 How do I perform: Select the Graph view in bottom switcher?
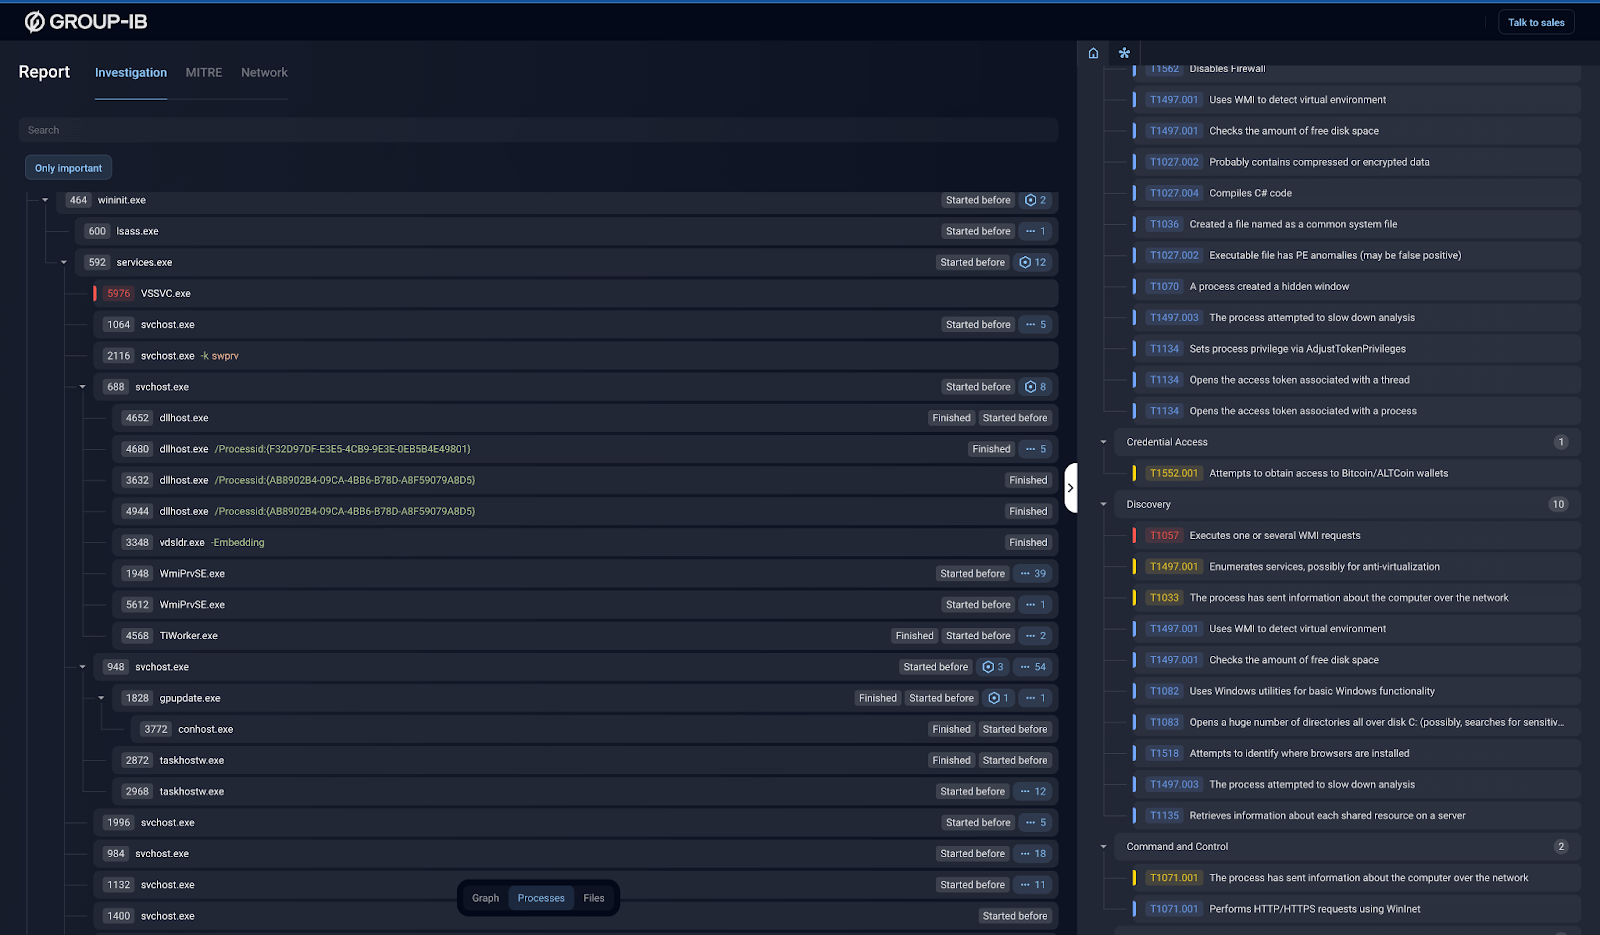485,898
